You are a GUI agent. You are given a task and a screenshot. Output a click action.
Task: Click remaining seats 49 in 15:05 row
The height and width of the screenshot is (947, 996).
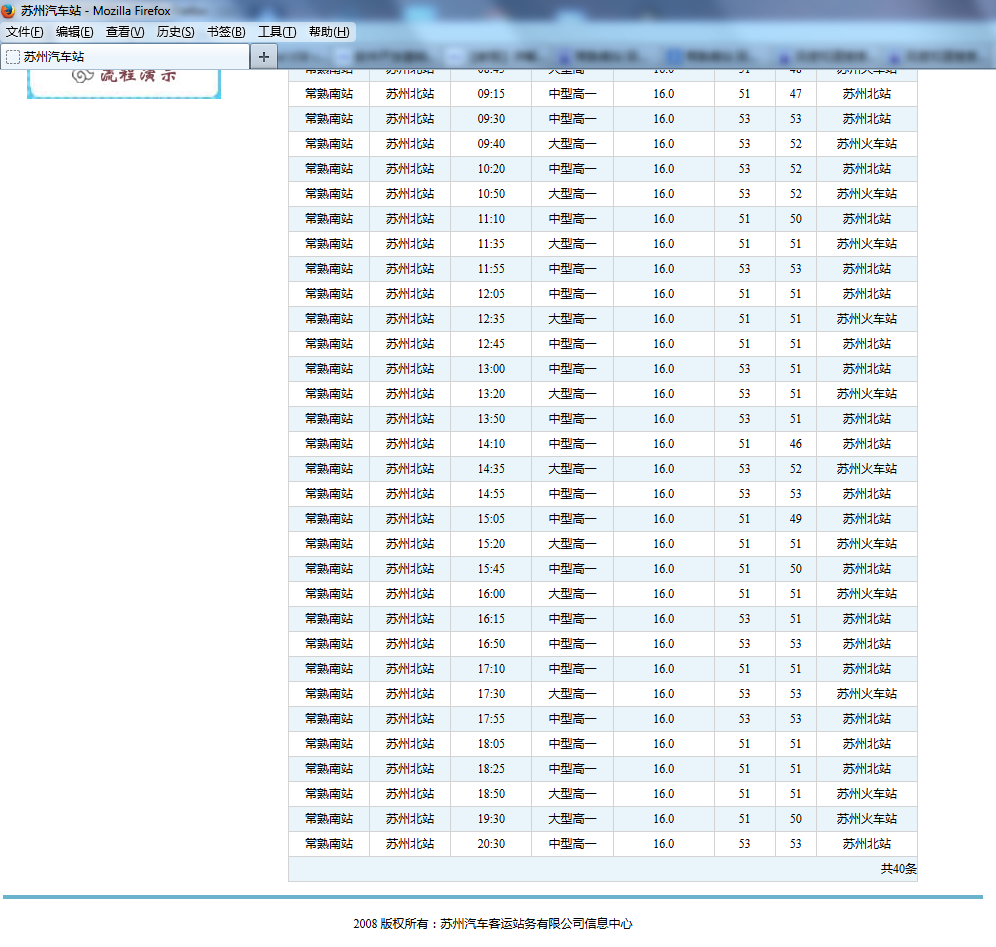pos(795,519)
